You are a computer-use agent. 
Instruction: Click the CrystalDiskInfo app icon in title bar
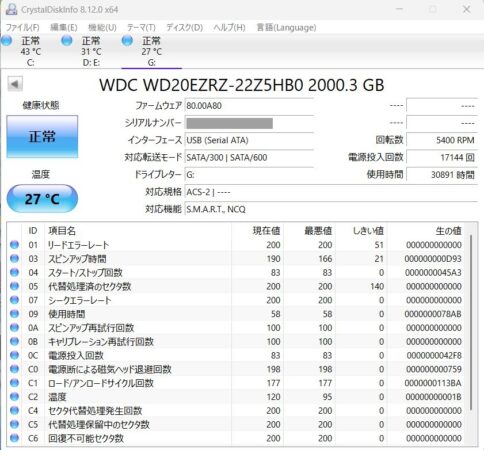point(11,9)
